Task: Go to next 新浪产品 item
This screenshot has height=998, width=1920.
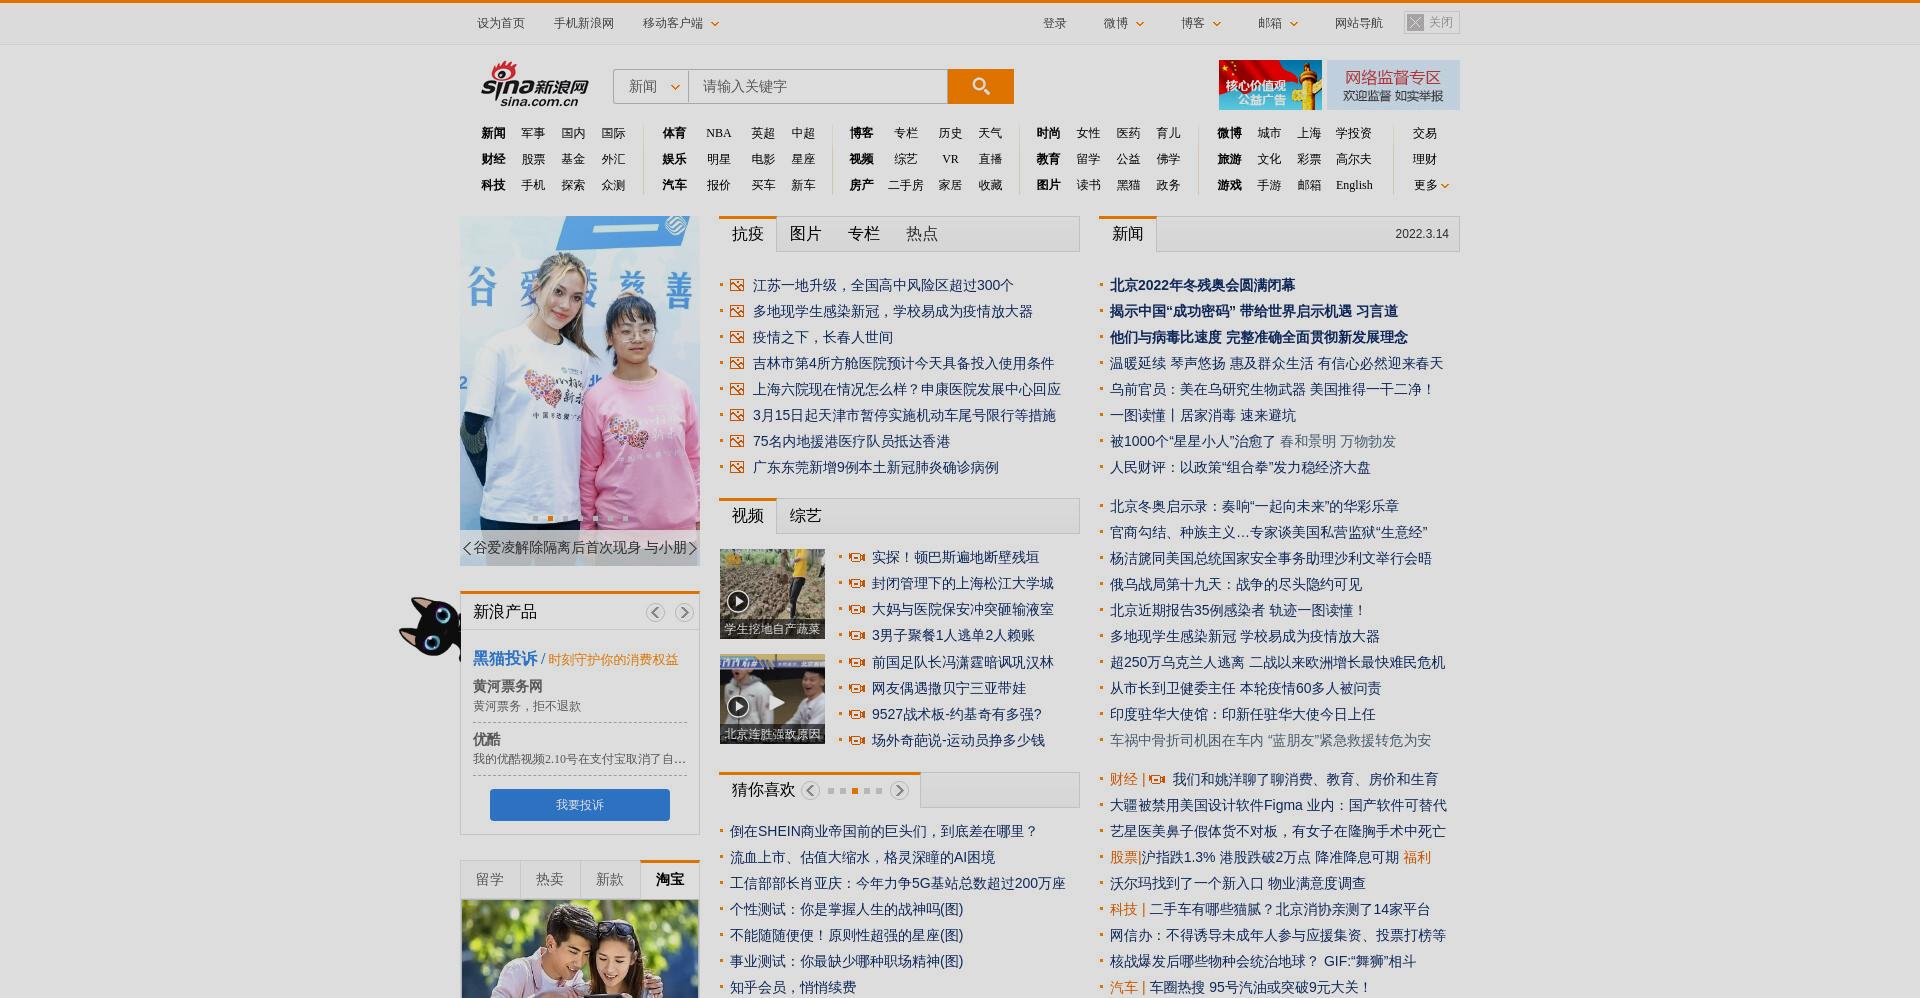Action: coord(684,612)
